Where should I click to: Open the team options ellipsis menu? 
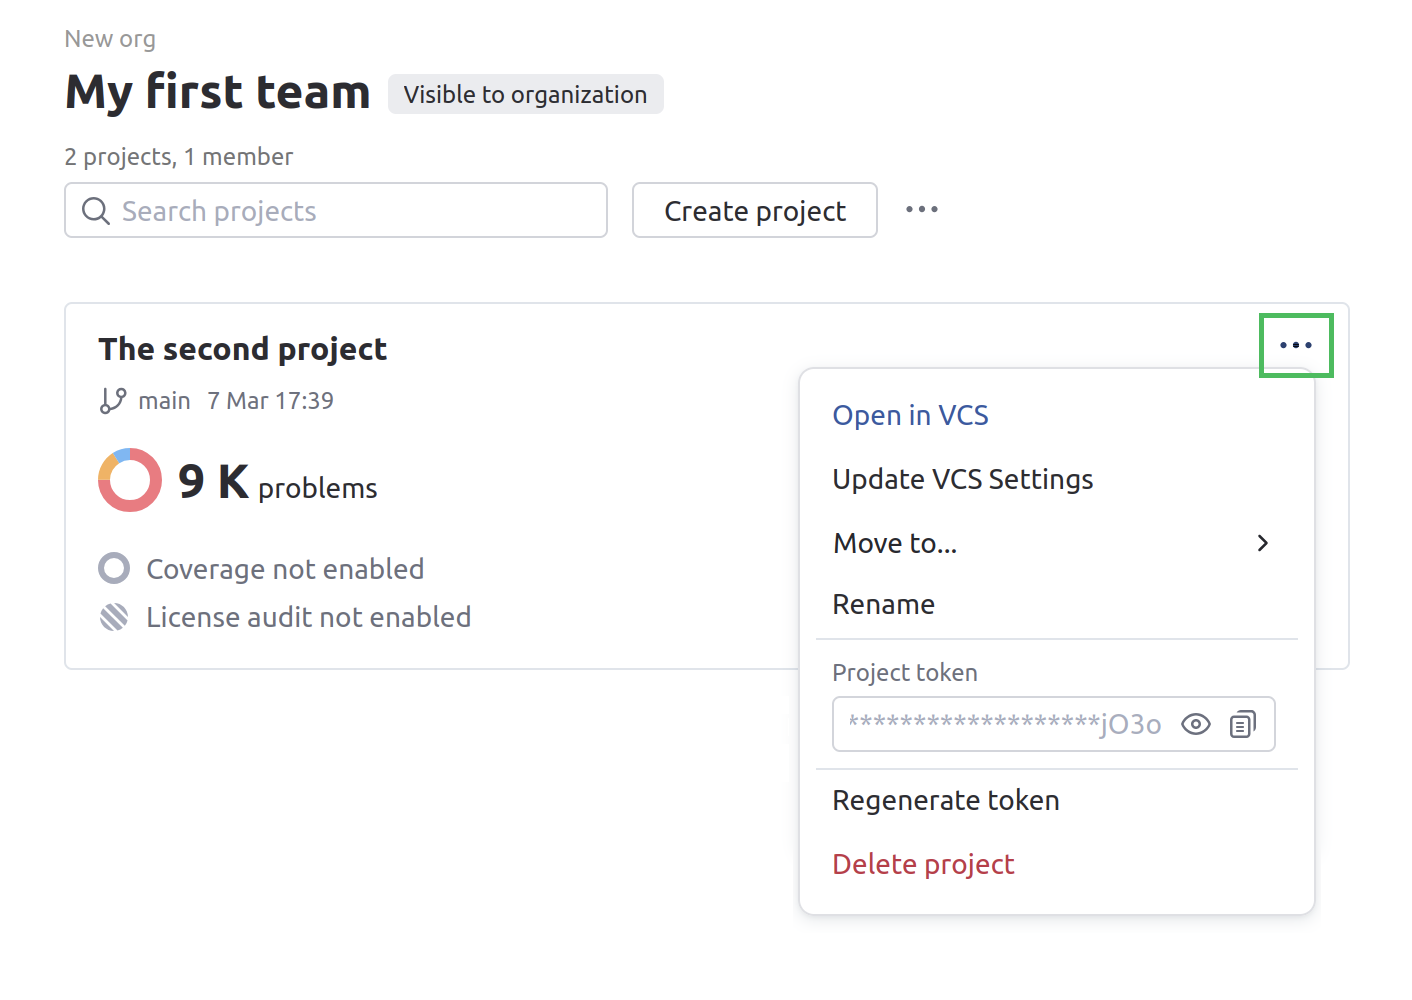[x=921, y=210]
